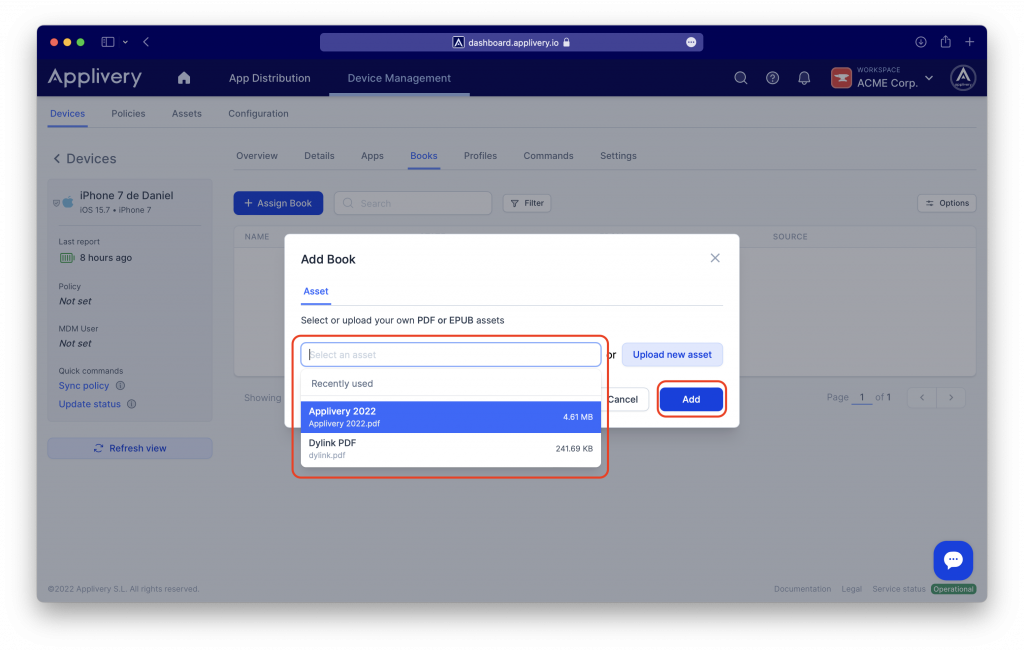
Task: Open the Filter button
Action: (x=527, y=203)
